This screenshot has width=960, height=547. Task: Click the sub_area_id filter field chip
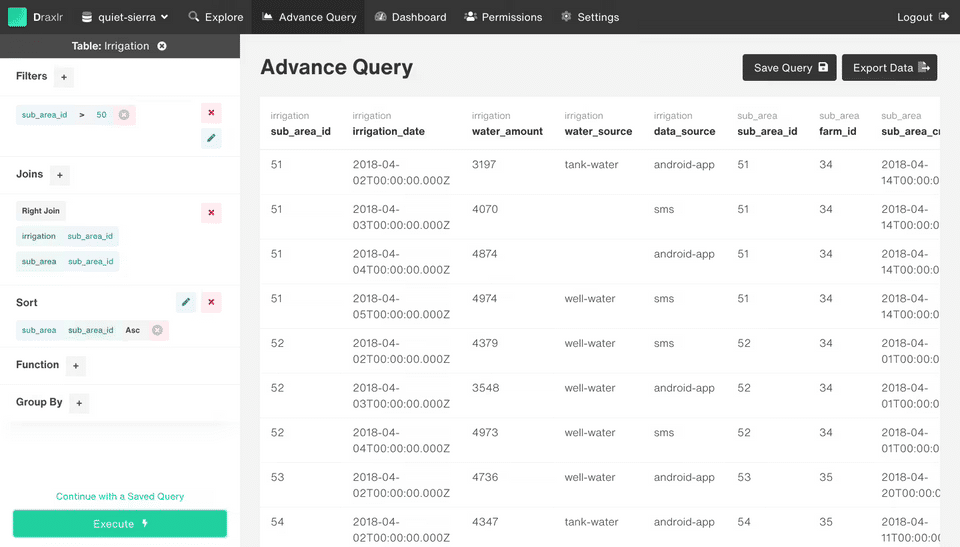tap(44, 115)
